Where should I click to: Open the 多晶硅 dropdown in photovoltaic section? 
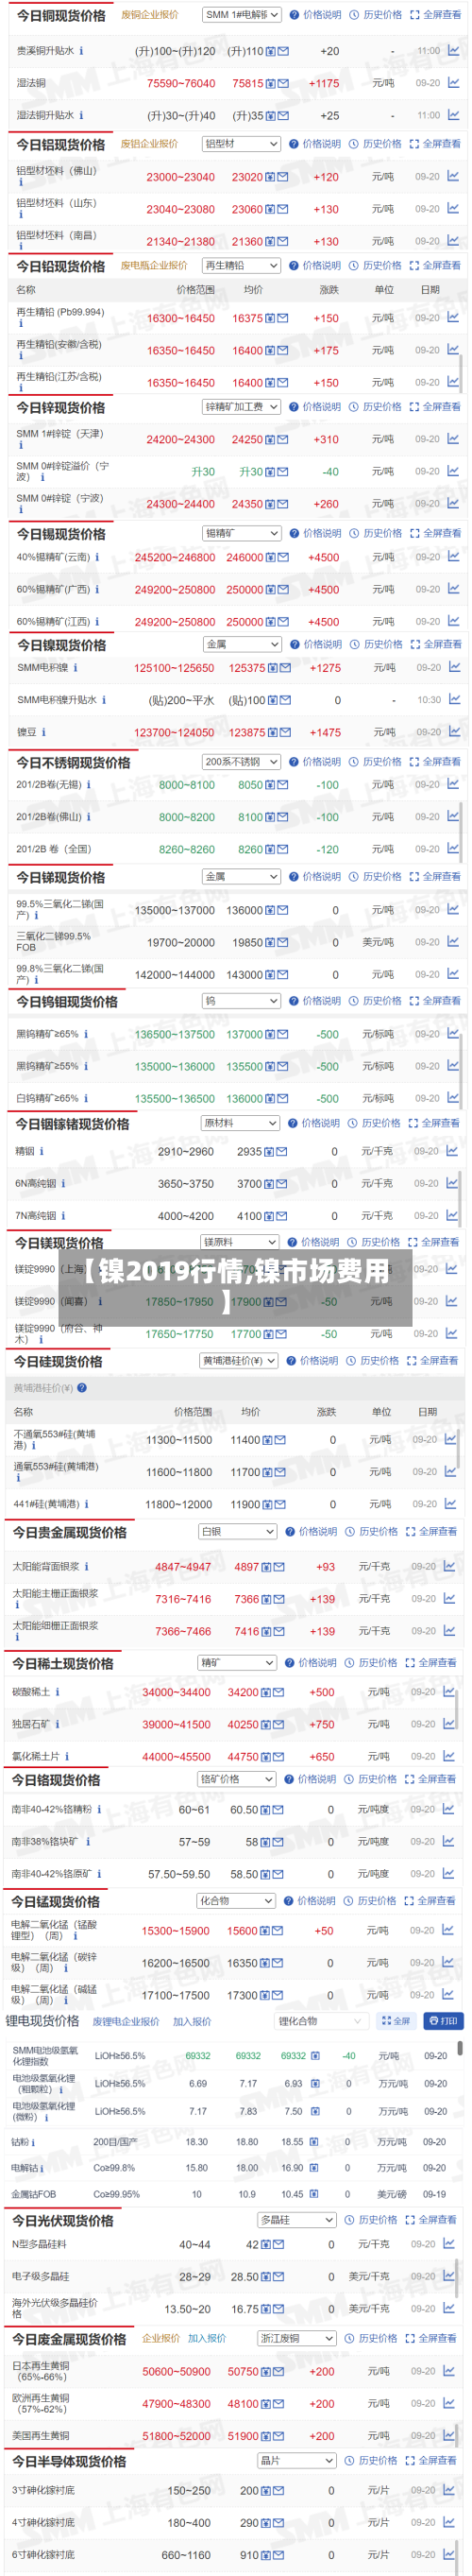coord(296,2219)
